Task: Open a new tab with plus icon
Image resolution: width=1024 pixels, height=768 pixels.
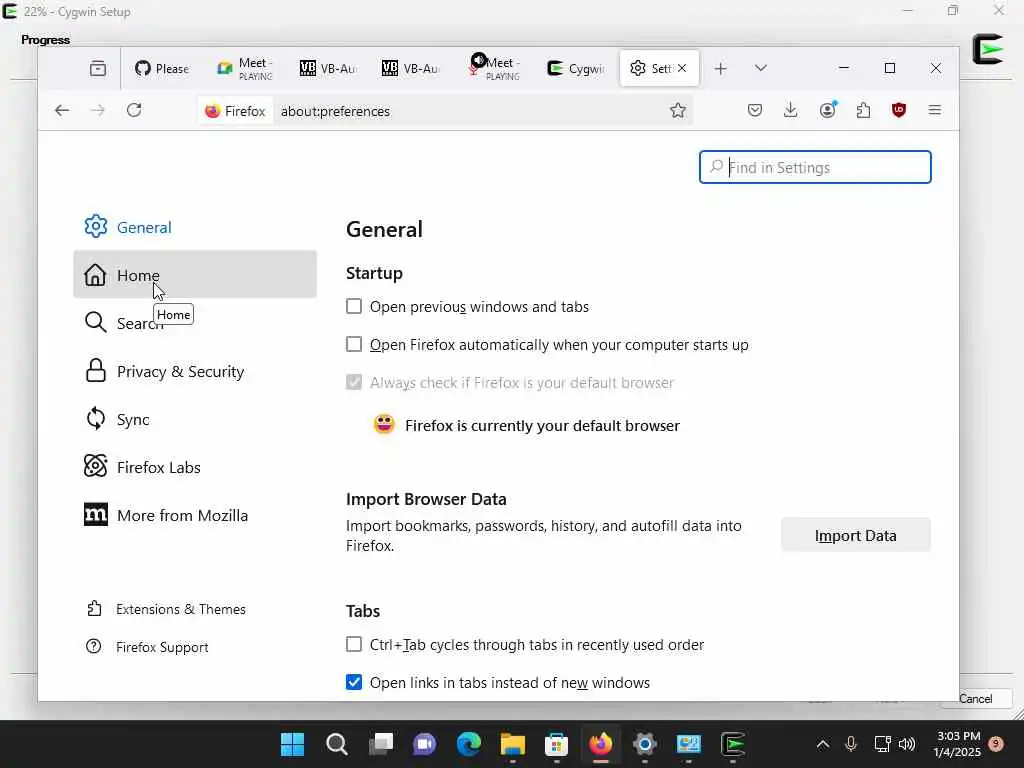Action: coord(720,69)
